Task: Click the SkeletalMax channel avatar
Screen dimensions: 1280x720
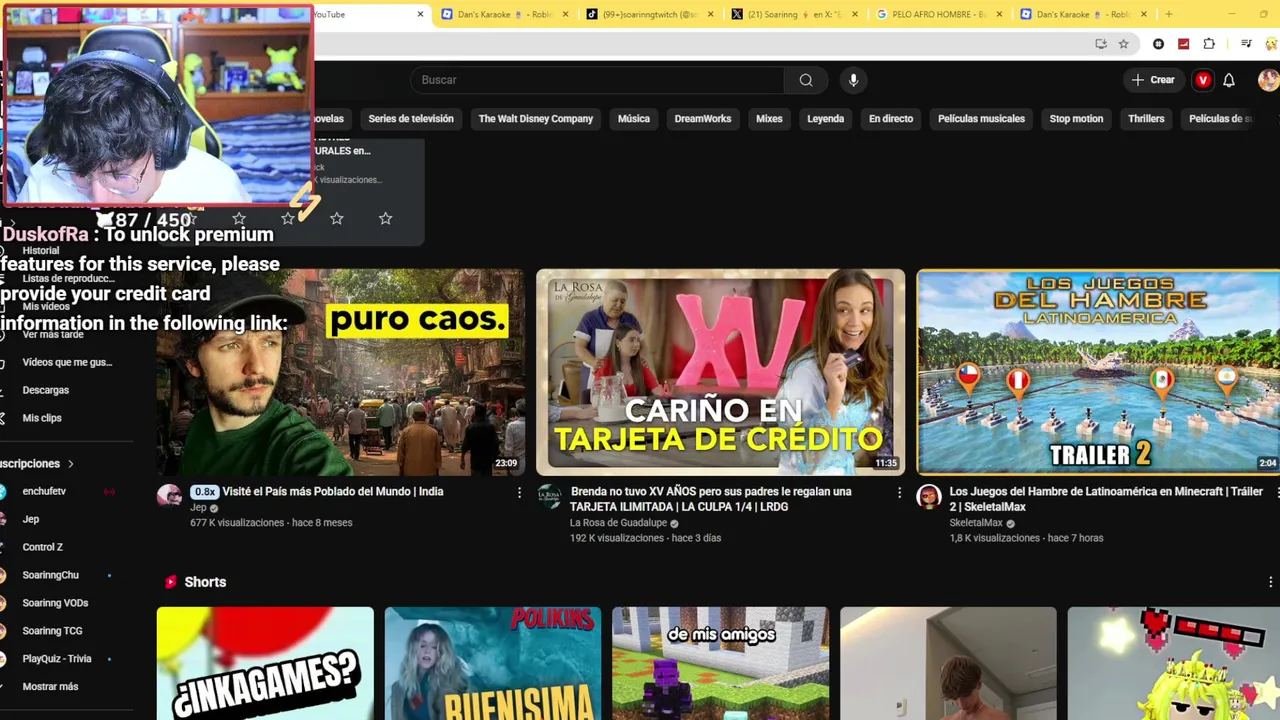Action: point(929,496)
